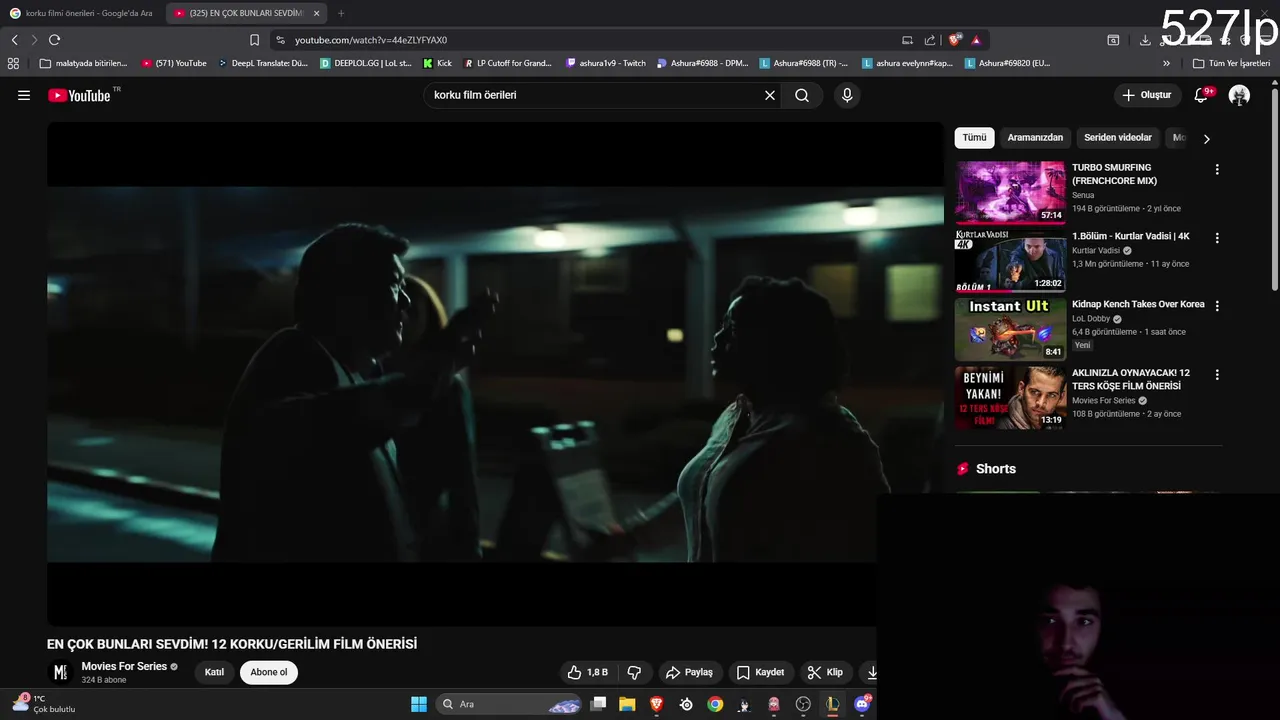Open options for TURBO SMURFING video

tap(1217, 170)
